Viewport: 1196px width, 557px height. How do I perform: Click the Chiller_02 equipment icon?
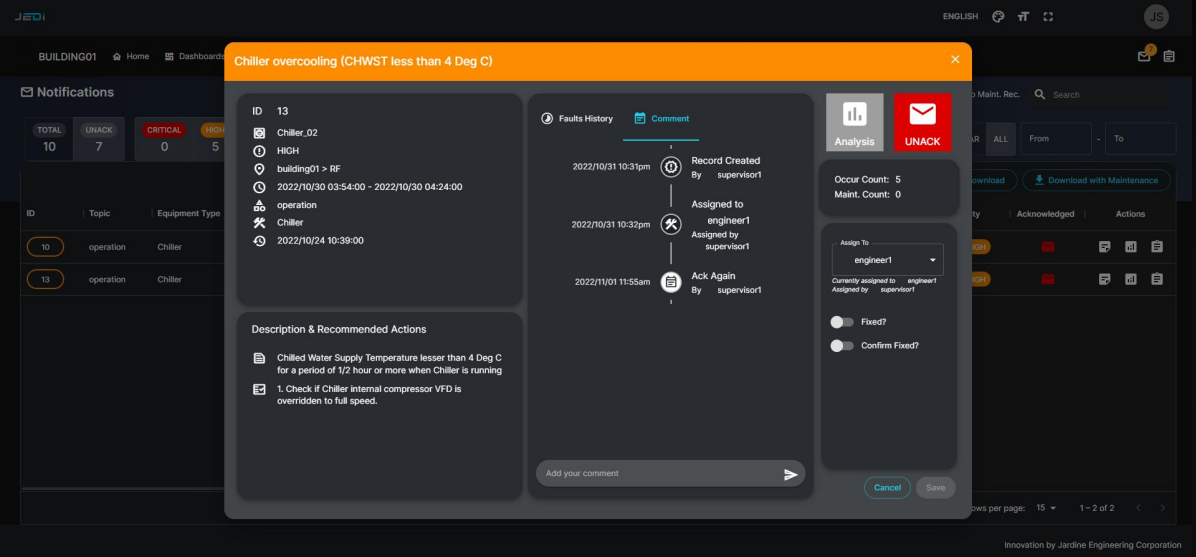[259, 133]
